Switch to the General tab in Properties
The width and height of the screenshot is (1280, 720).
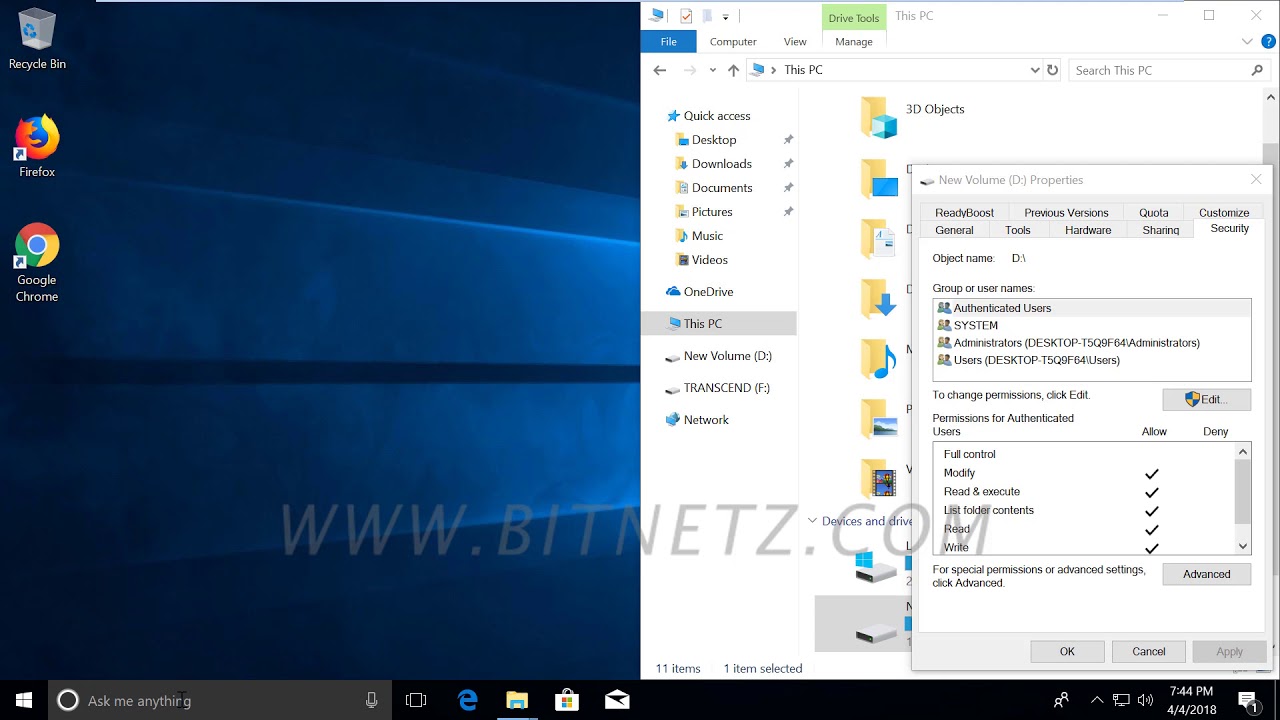click(x=954, y=230)
